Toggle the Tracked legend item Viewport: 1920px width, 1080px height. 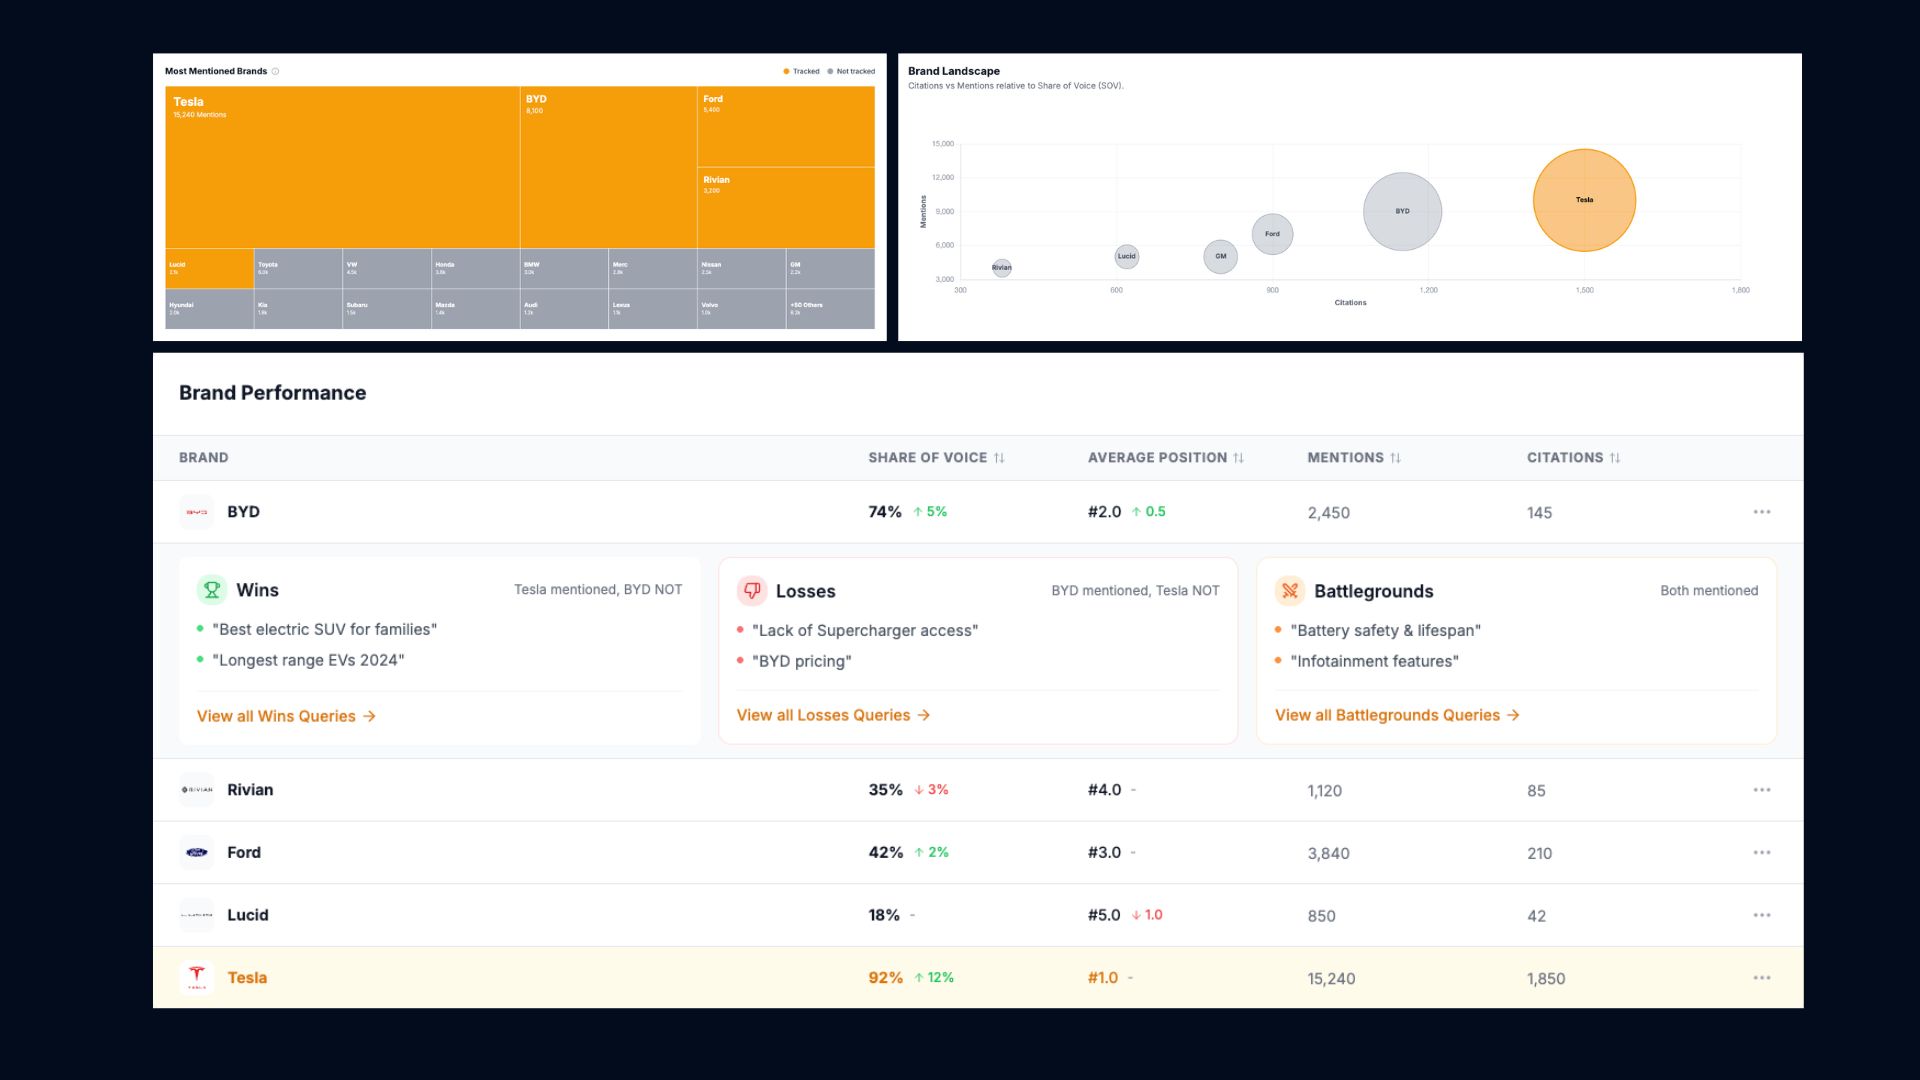(801, 71)
